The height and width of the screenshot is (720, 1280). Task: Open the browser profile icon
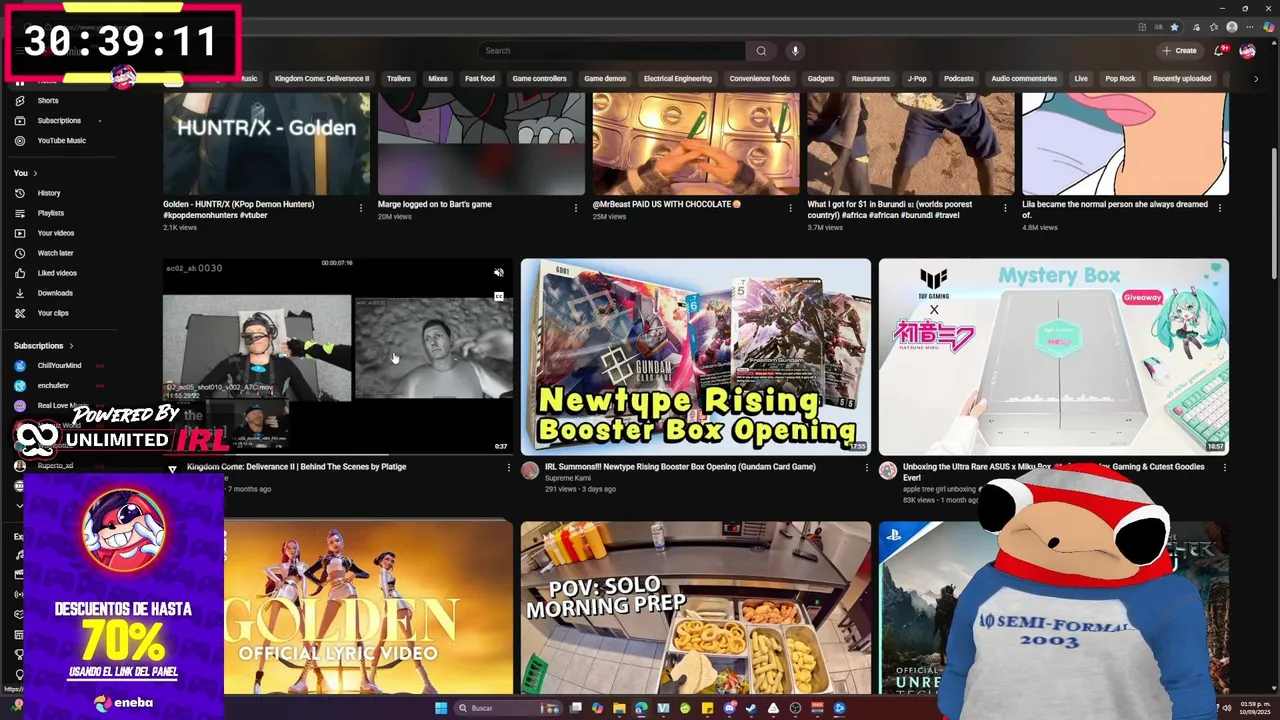[x=1232, y=27]
